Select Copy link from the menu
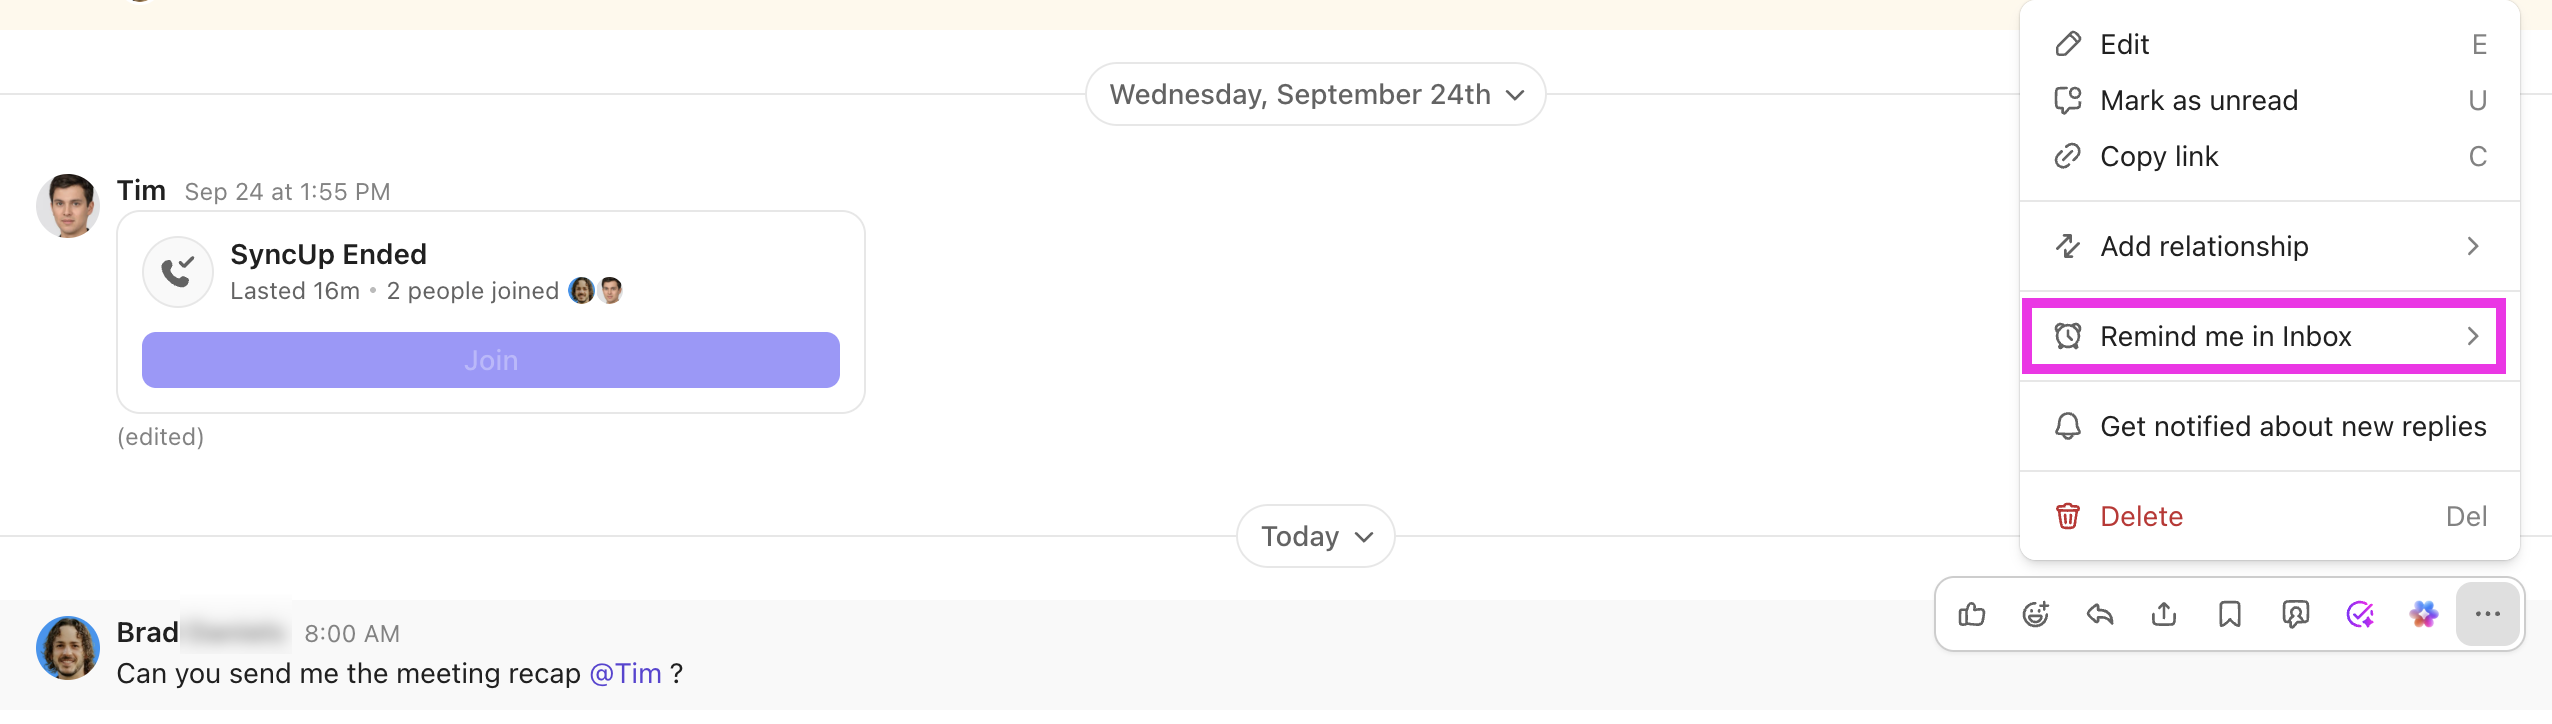2552x724 pixels. [2270, 156]
